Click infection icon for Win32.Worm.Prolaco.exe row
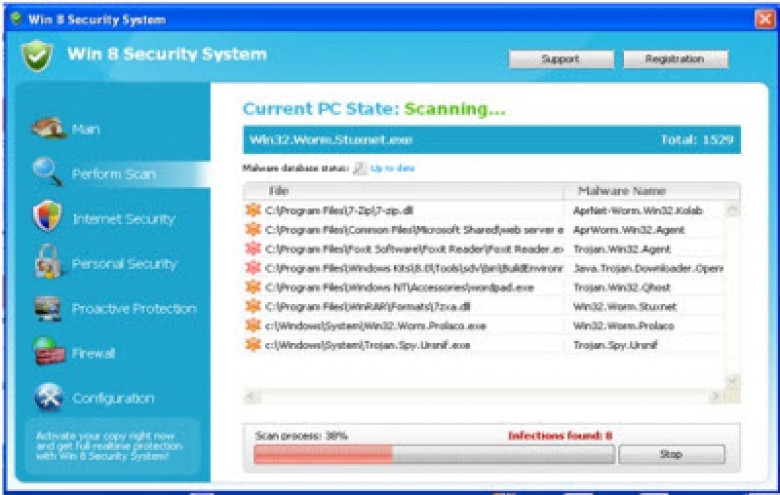The width and height of the screenshot is (780, 495). [x=253, y=325]
